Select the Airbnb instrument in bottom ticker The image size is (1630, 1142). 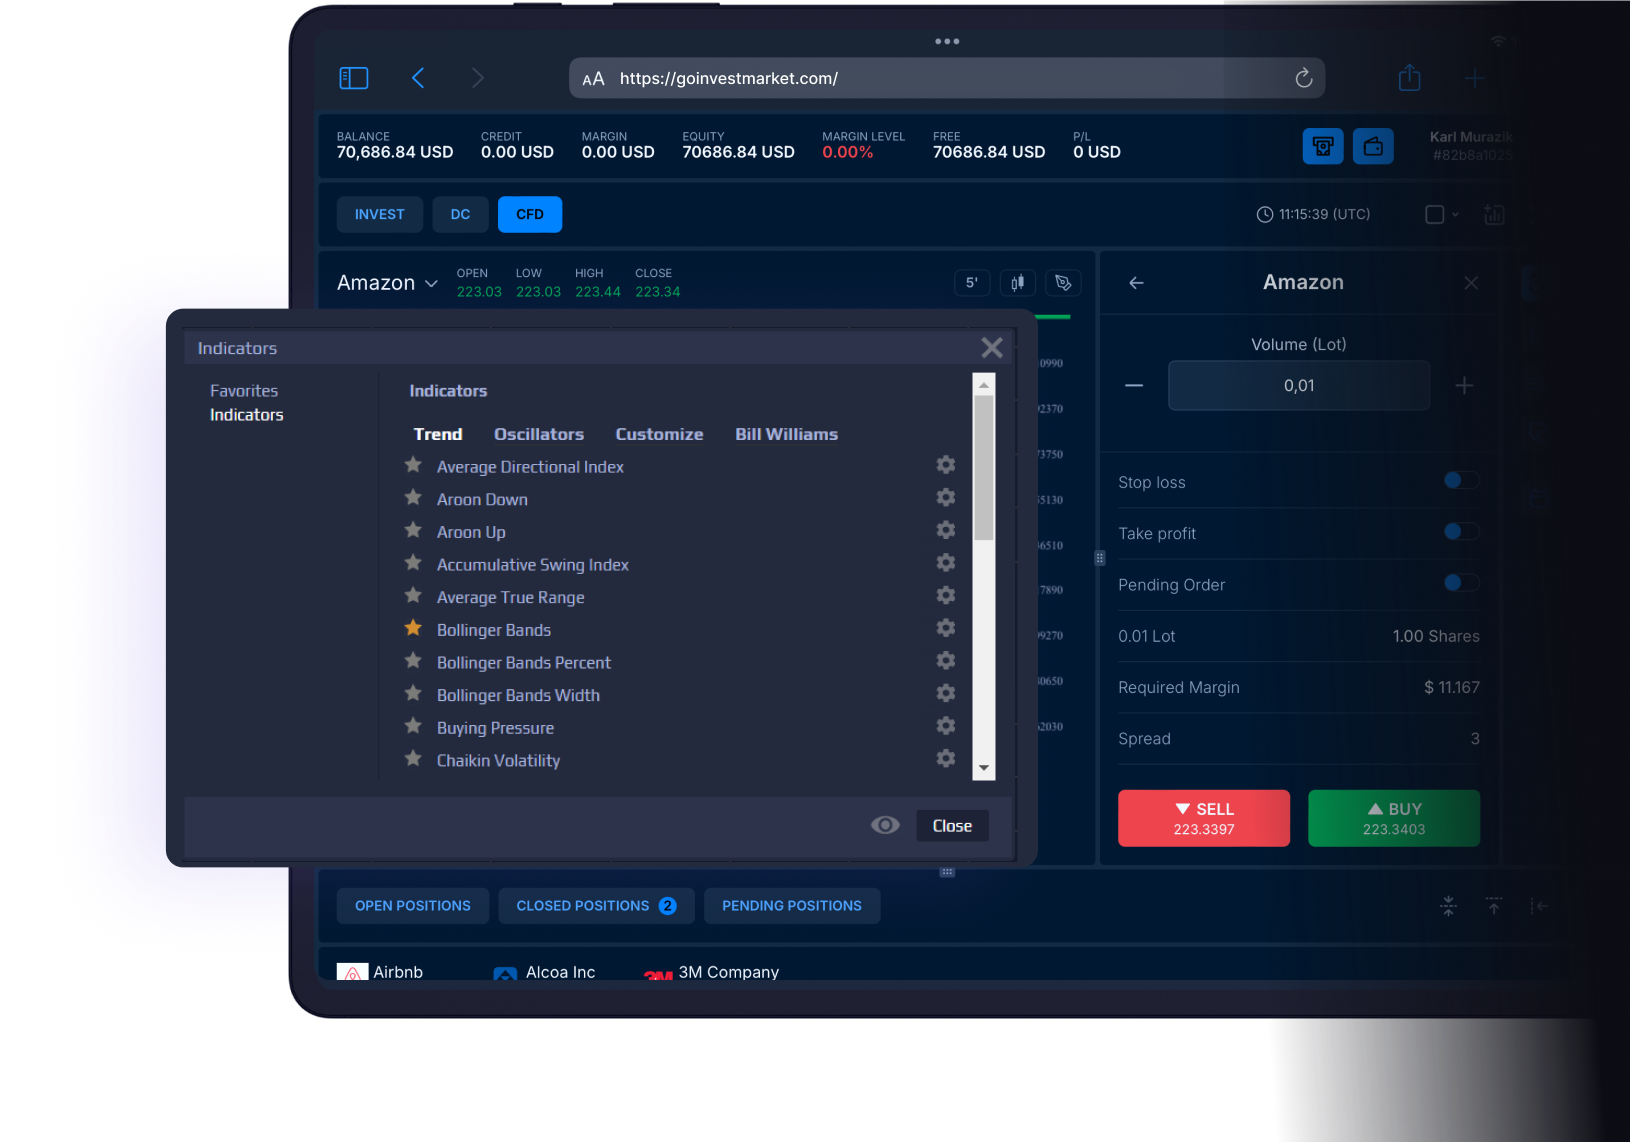[380, 972]
